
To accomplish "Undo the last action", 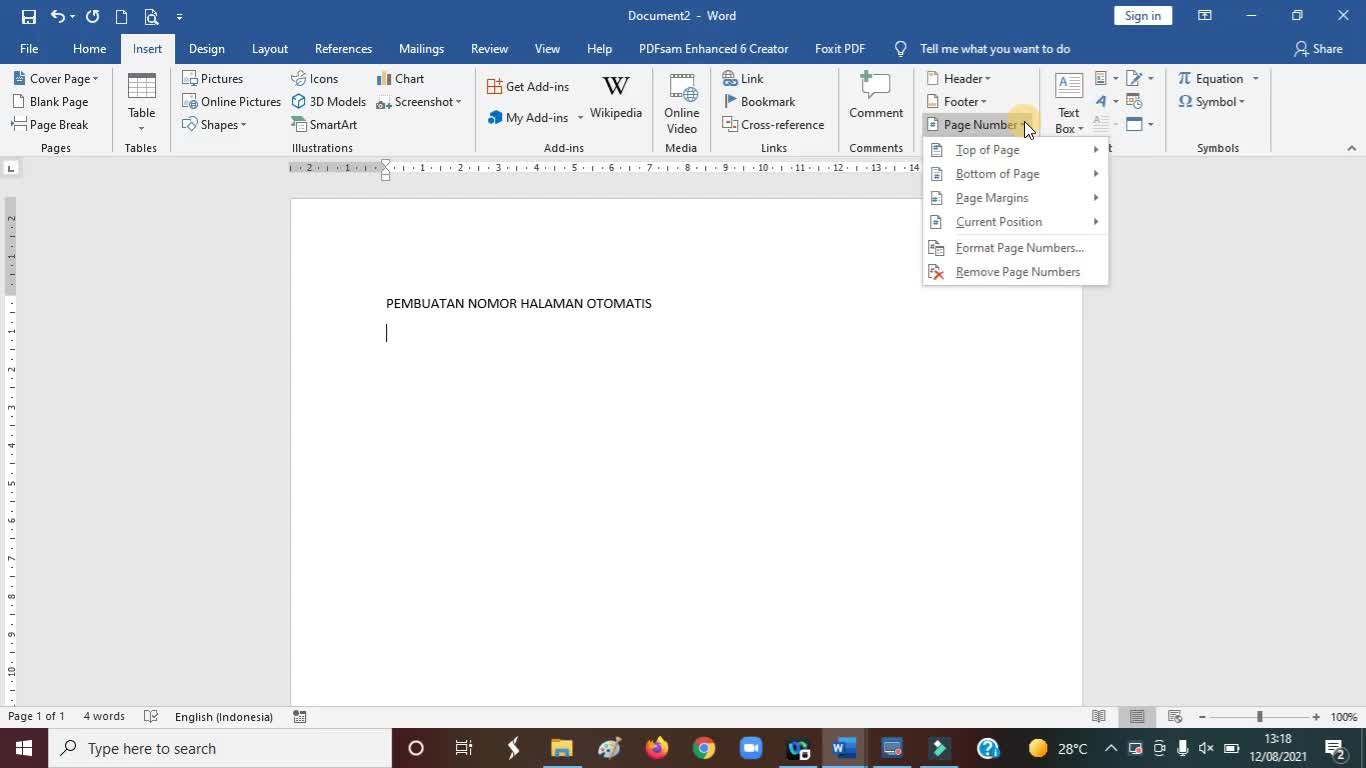I will pos(58,16).
